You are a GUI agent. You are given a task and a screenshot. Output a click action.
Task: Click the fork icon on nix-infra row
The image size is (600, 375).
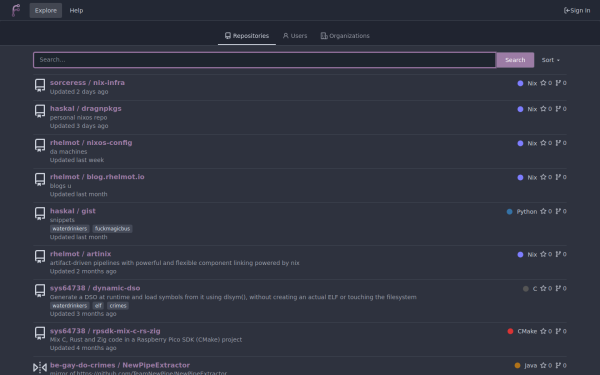(558, 83)
